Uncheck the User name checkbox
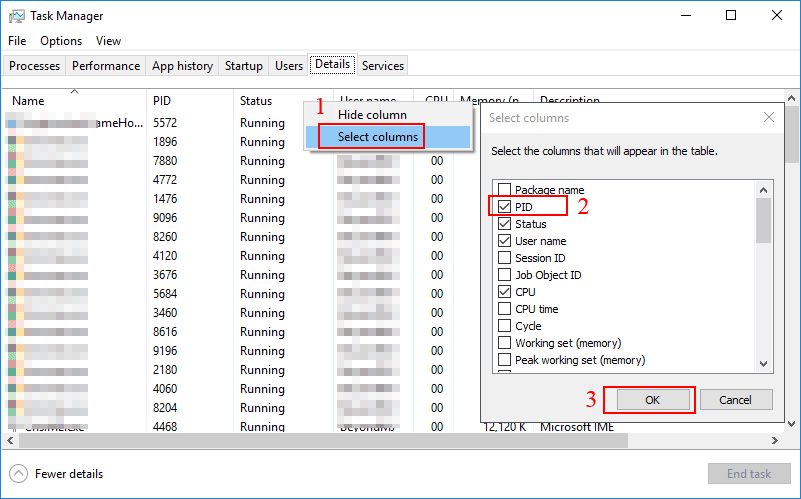The height and width of the screenshot is (499, 801). click(504, 241)
